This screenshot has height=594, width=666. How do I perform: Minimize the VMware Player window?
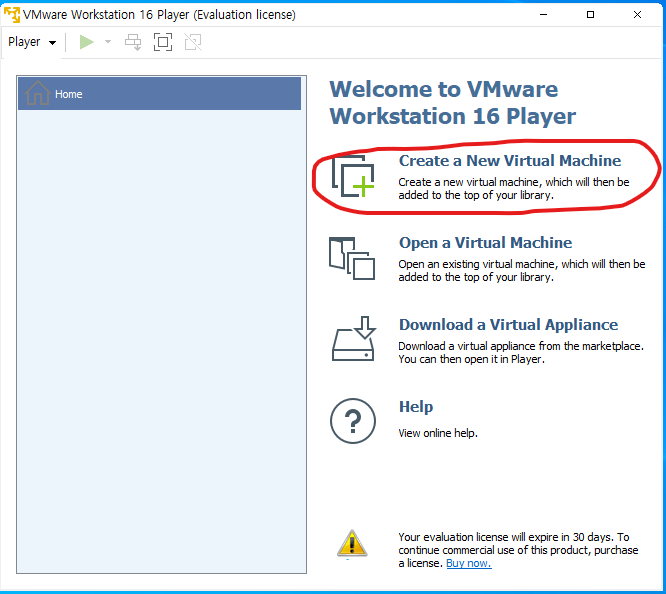543,14
